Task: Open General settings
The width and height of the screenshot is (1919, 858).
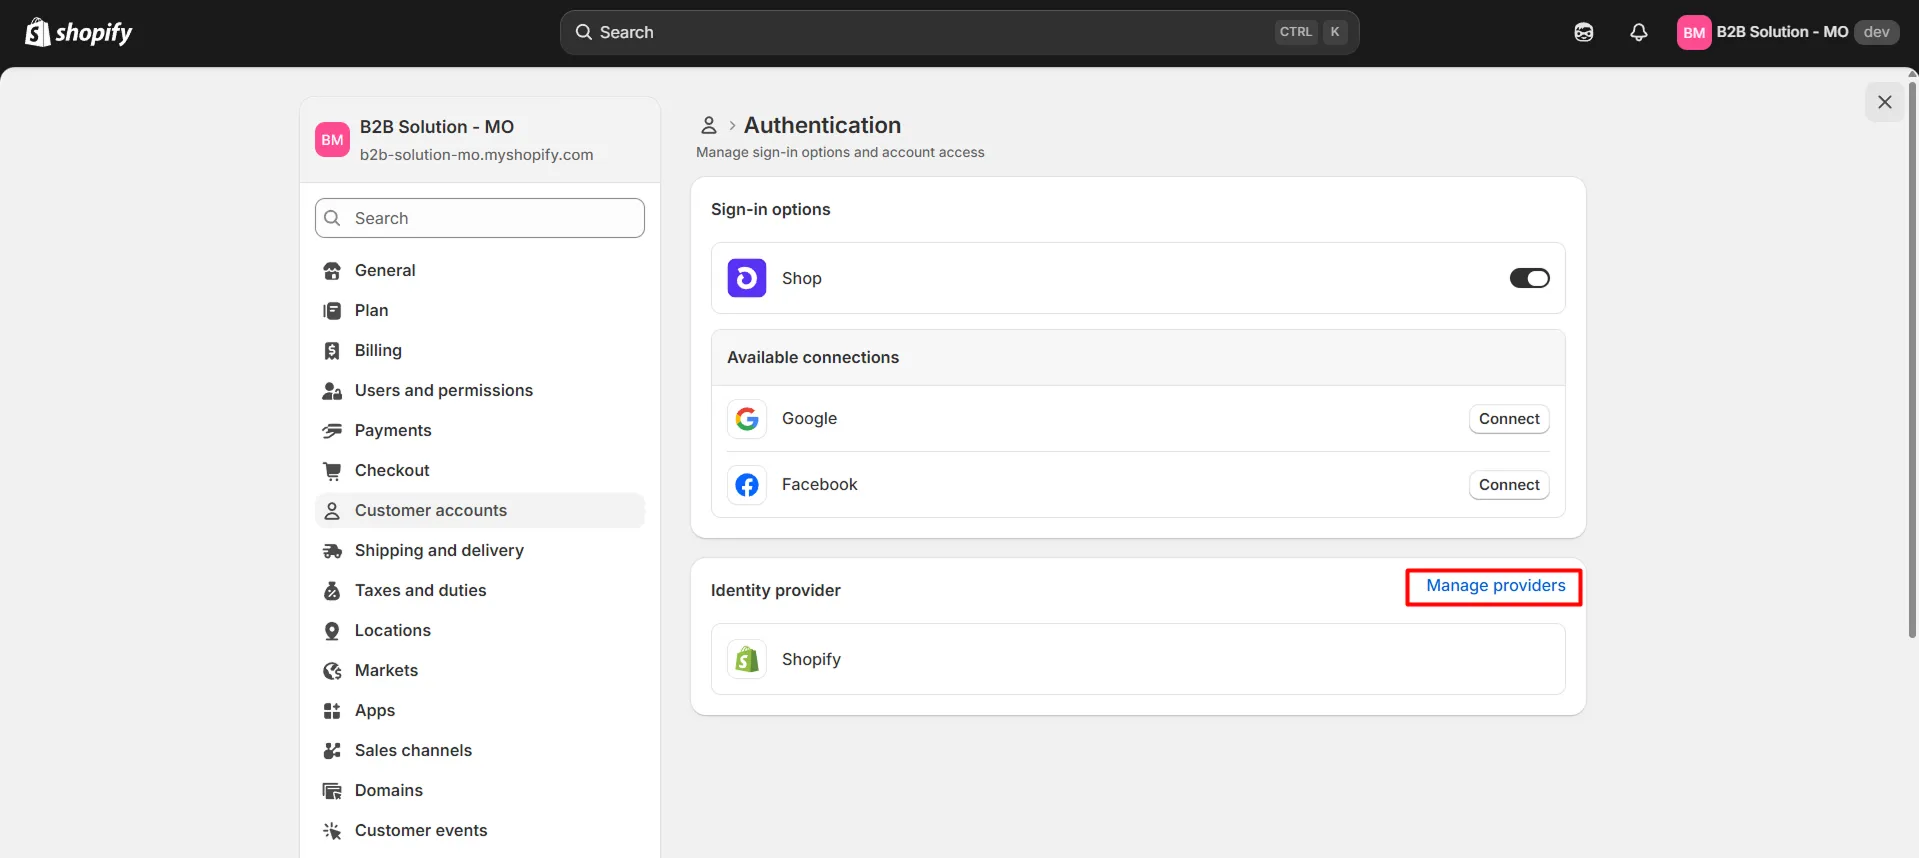Action: pos(480,270)
